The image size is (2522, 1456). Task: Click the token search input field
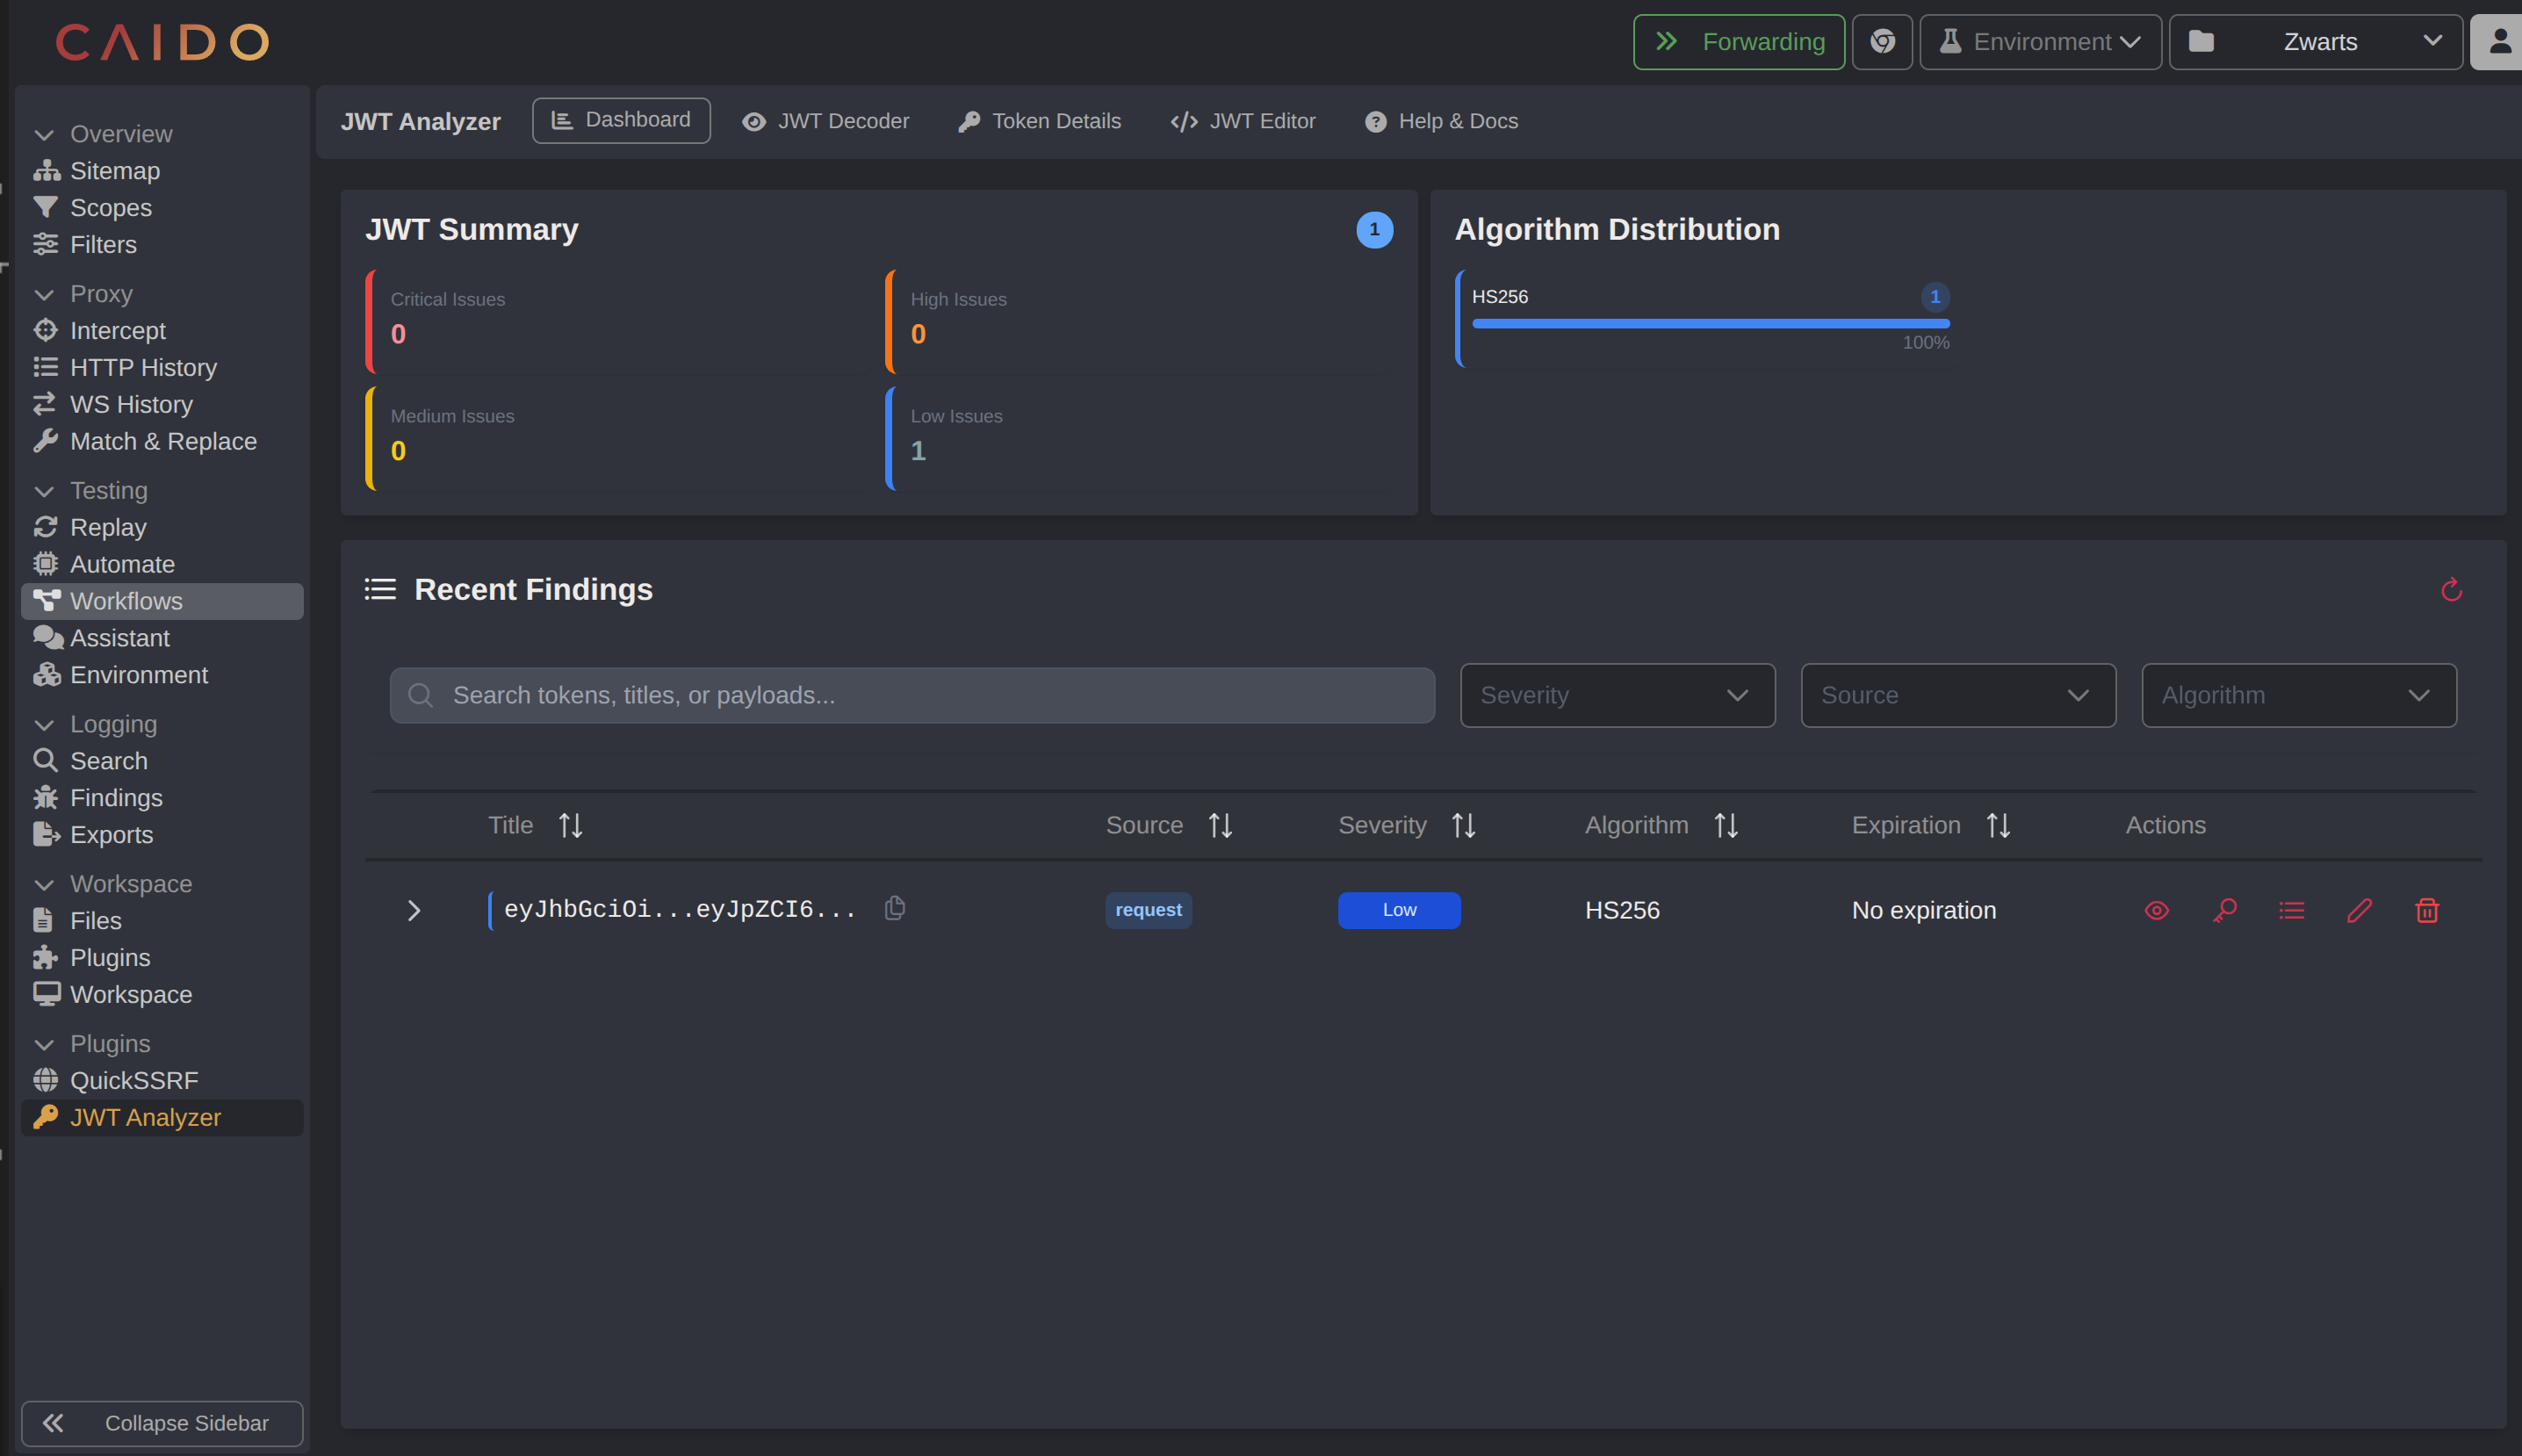tap(911, 694)
